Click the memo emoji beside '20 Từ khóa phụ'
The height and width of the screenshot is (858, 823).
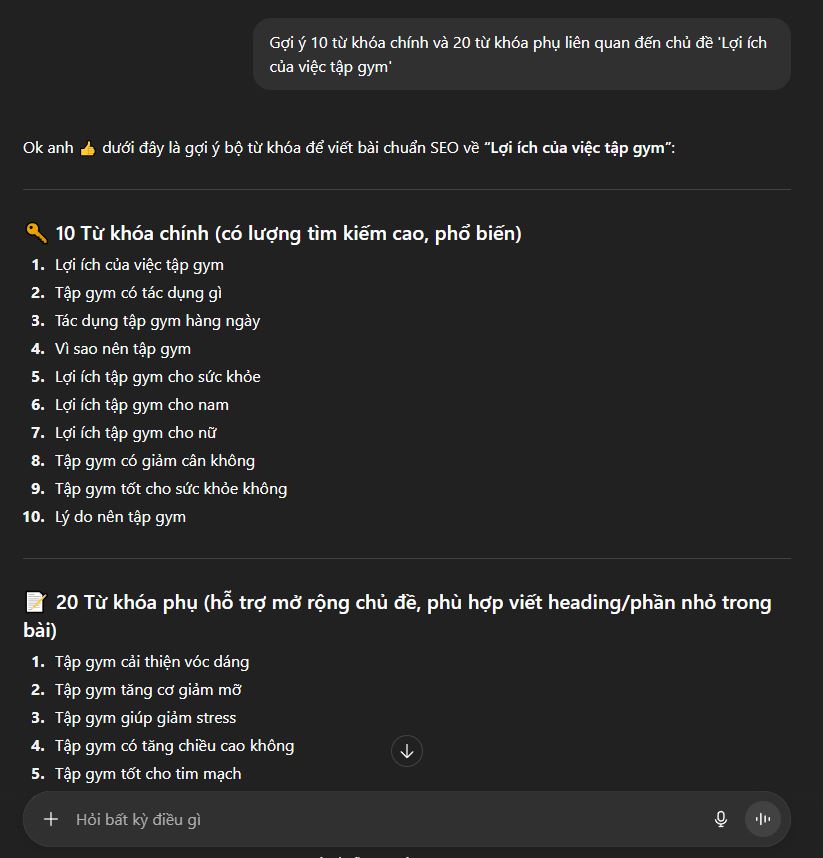coord(36,602)
